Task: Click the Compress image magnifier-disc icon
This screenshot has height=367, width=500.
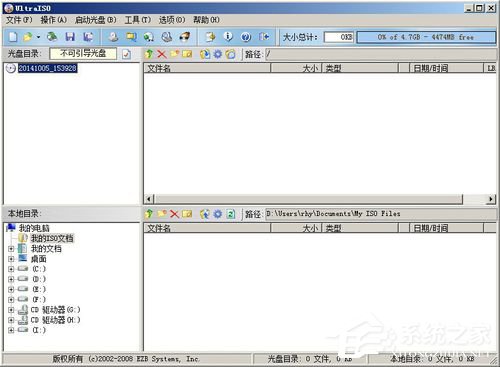Action: point(167,37)
